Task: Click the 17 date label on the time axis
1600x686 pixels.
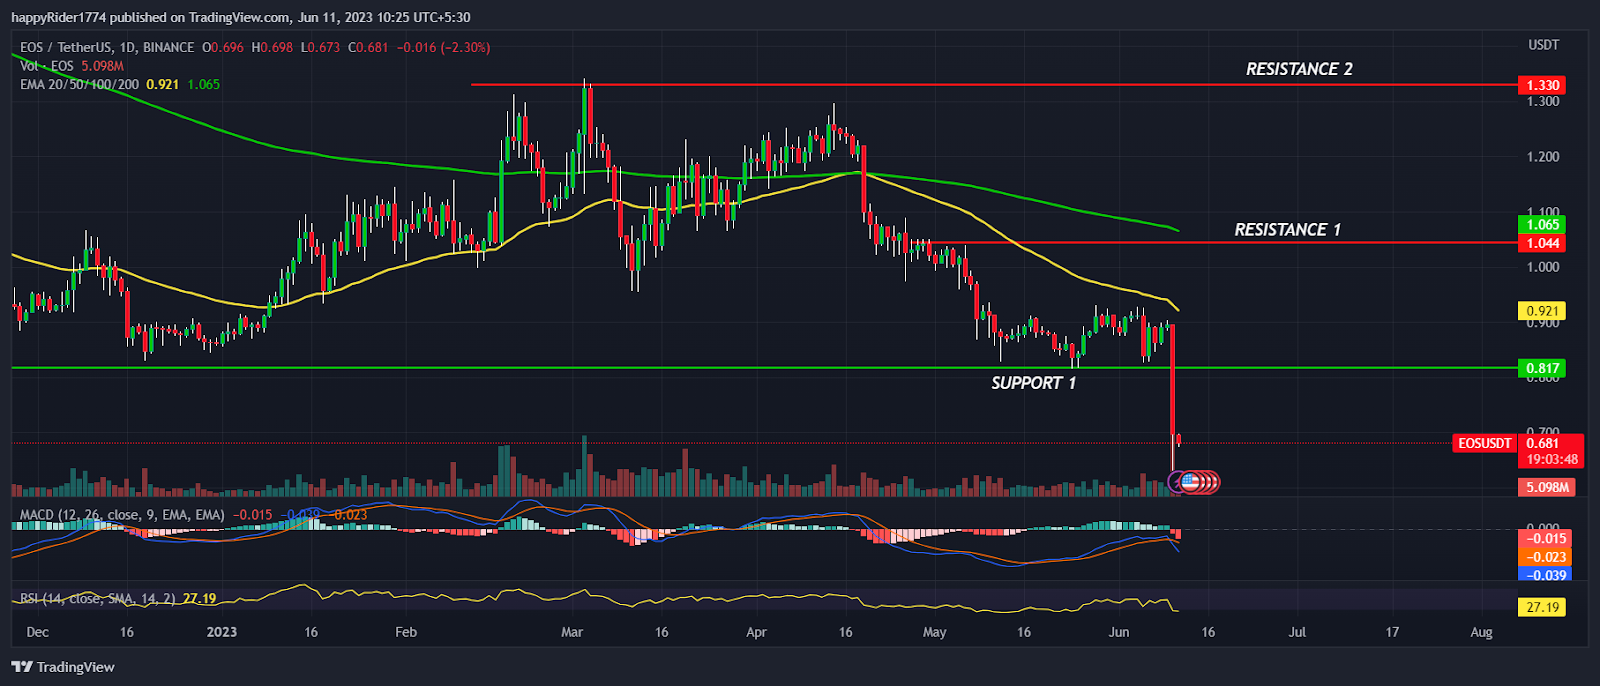Action: [x=1392, y=632]
